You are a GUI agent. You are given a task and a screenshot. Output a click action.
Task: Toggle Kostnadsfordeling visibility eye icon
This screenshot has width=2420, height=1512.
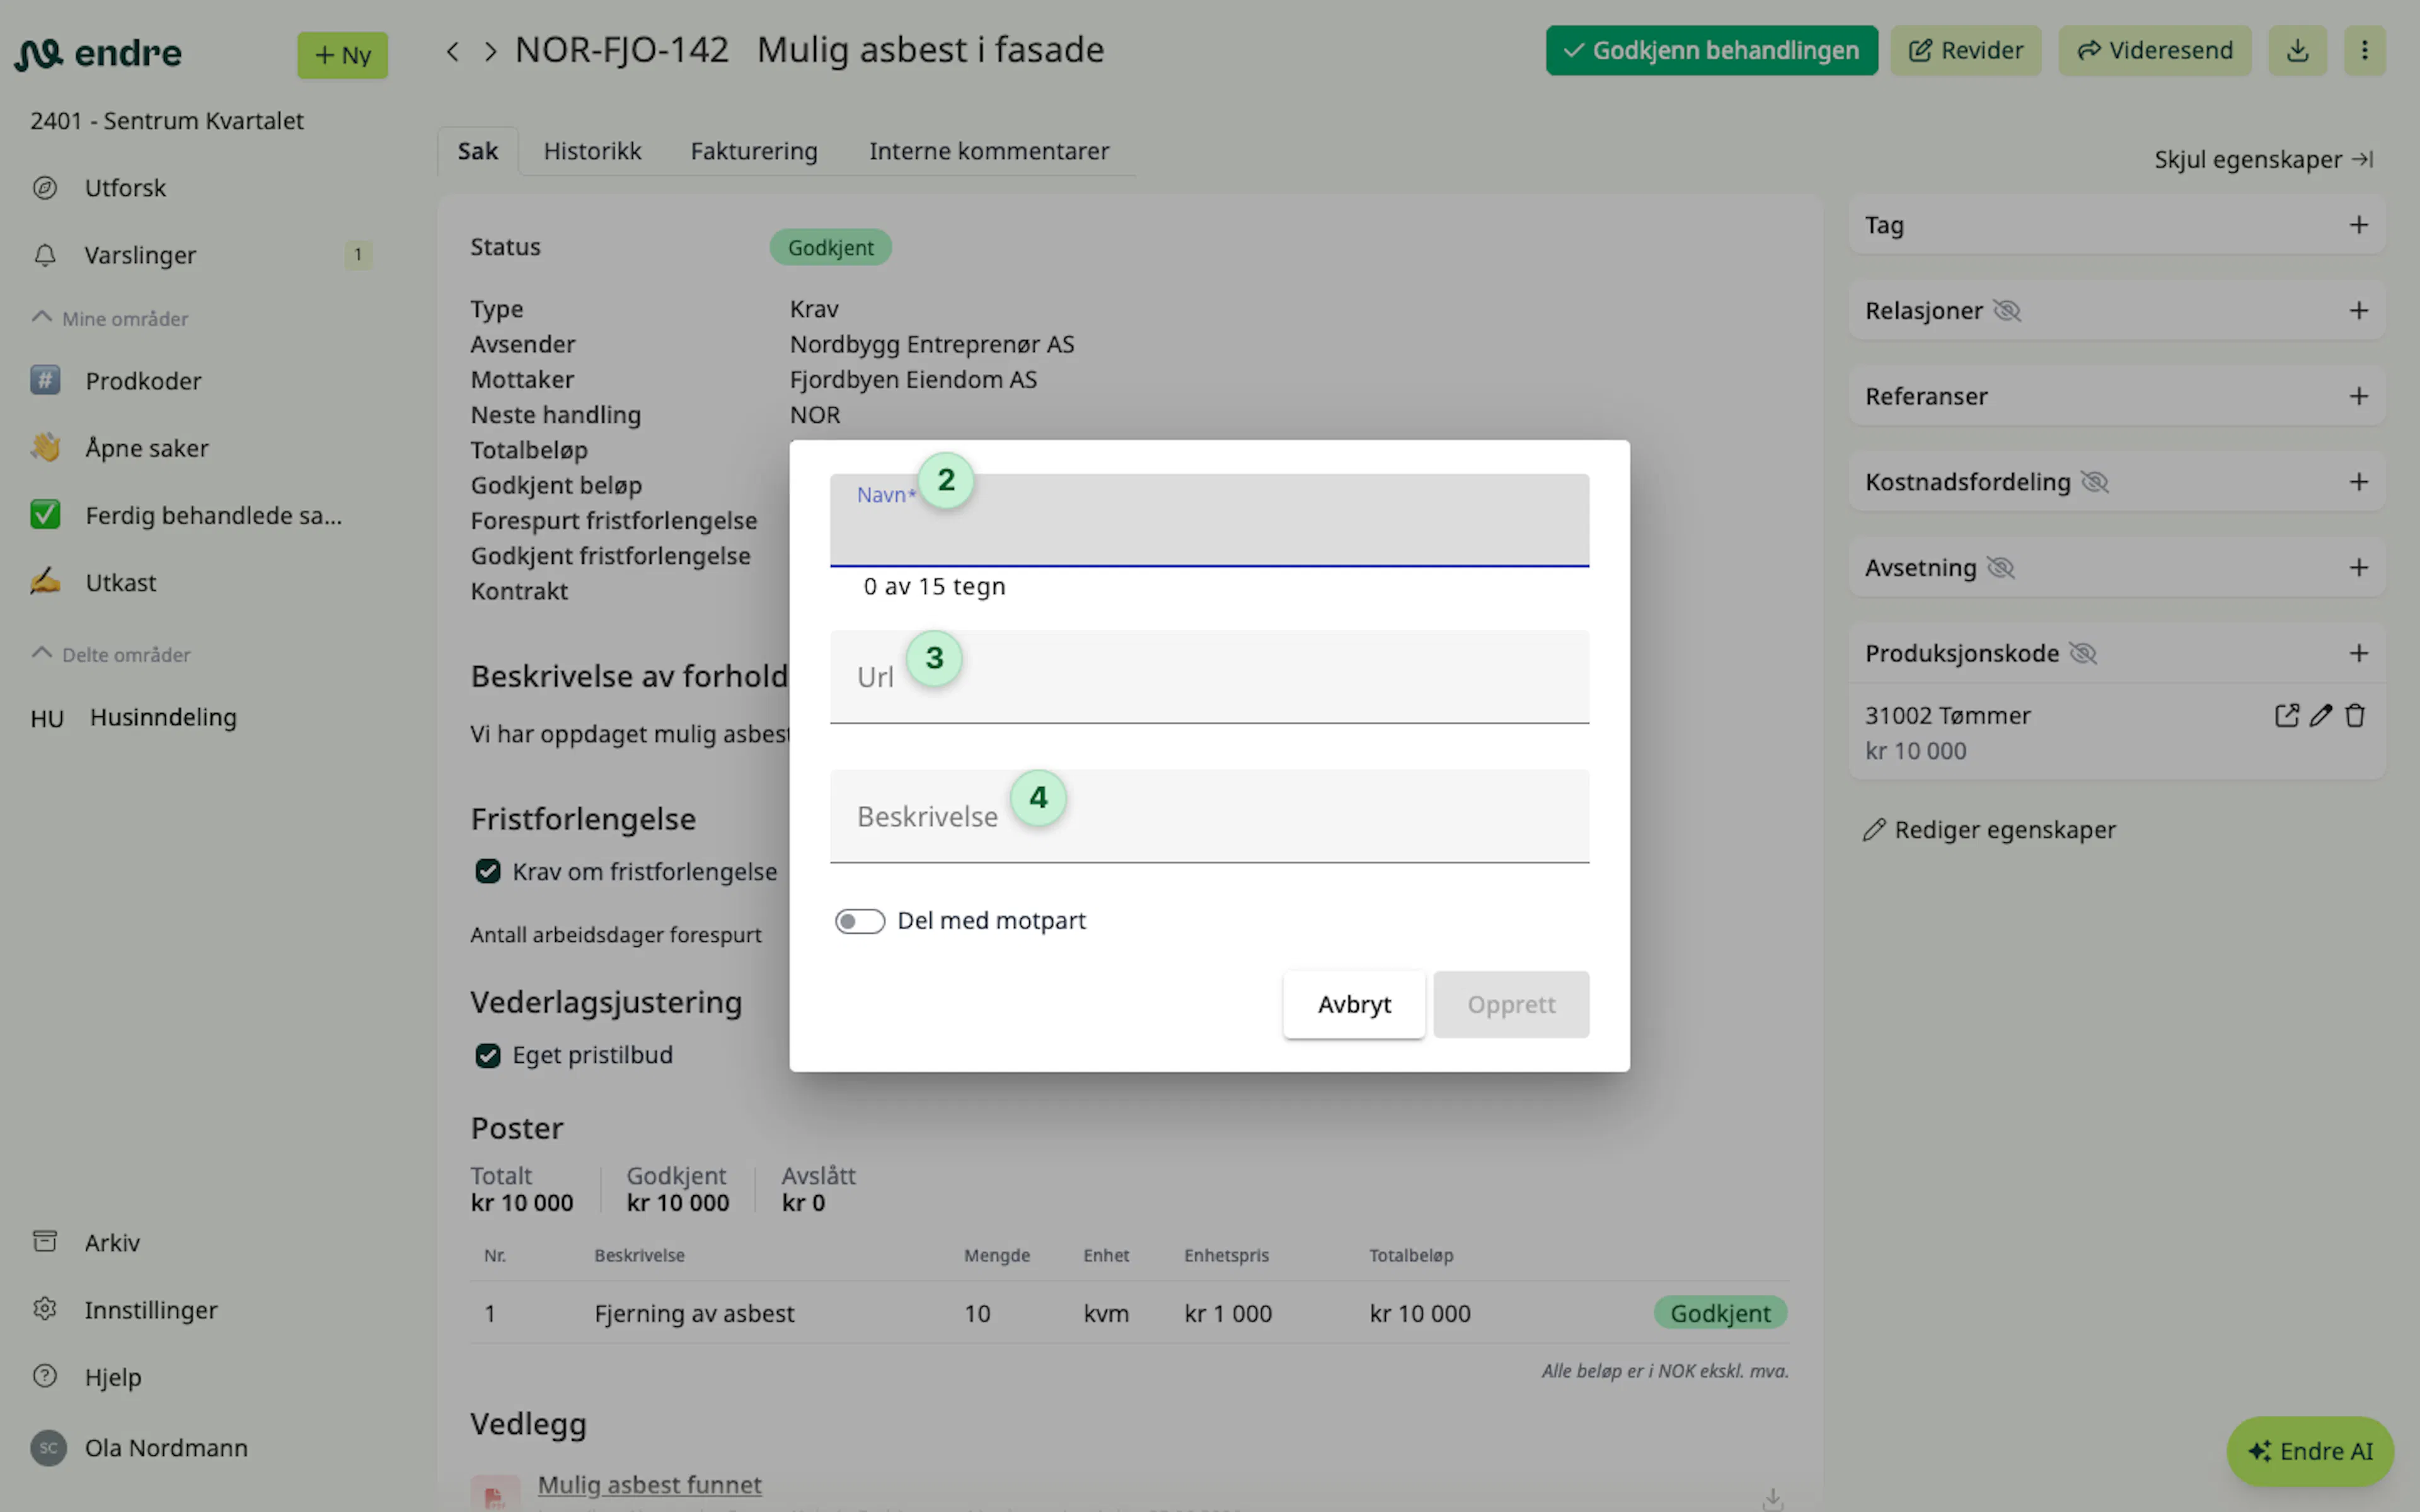pyautogui.click(x=2094, y=482)
